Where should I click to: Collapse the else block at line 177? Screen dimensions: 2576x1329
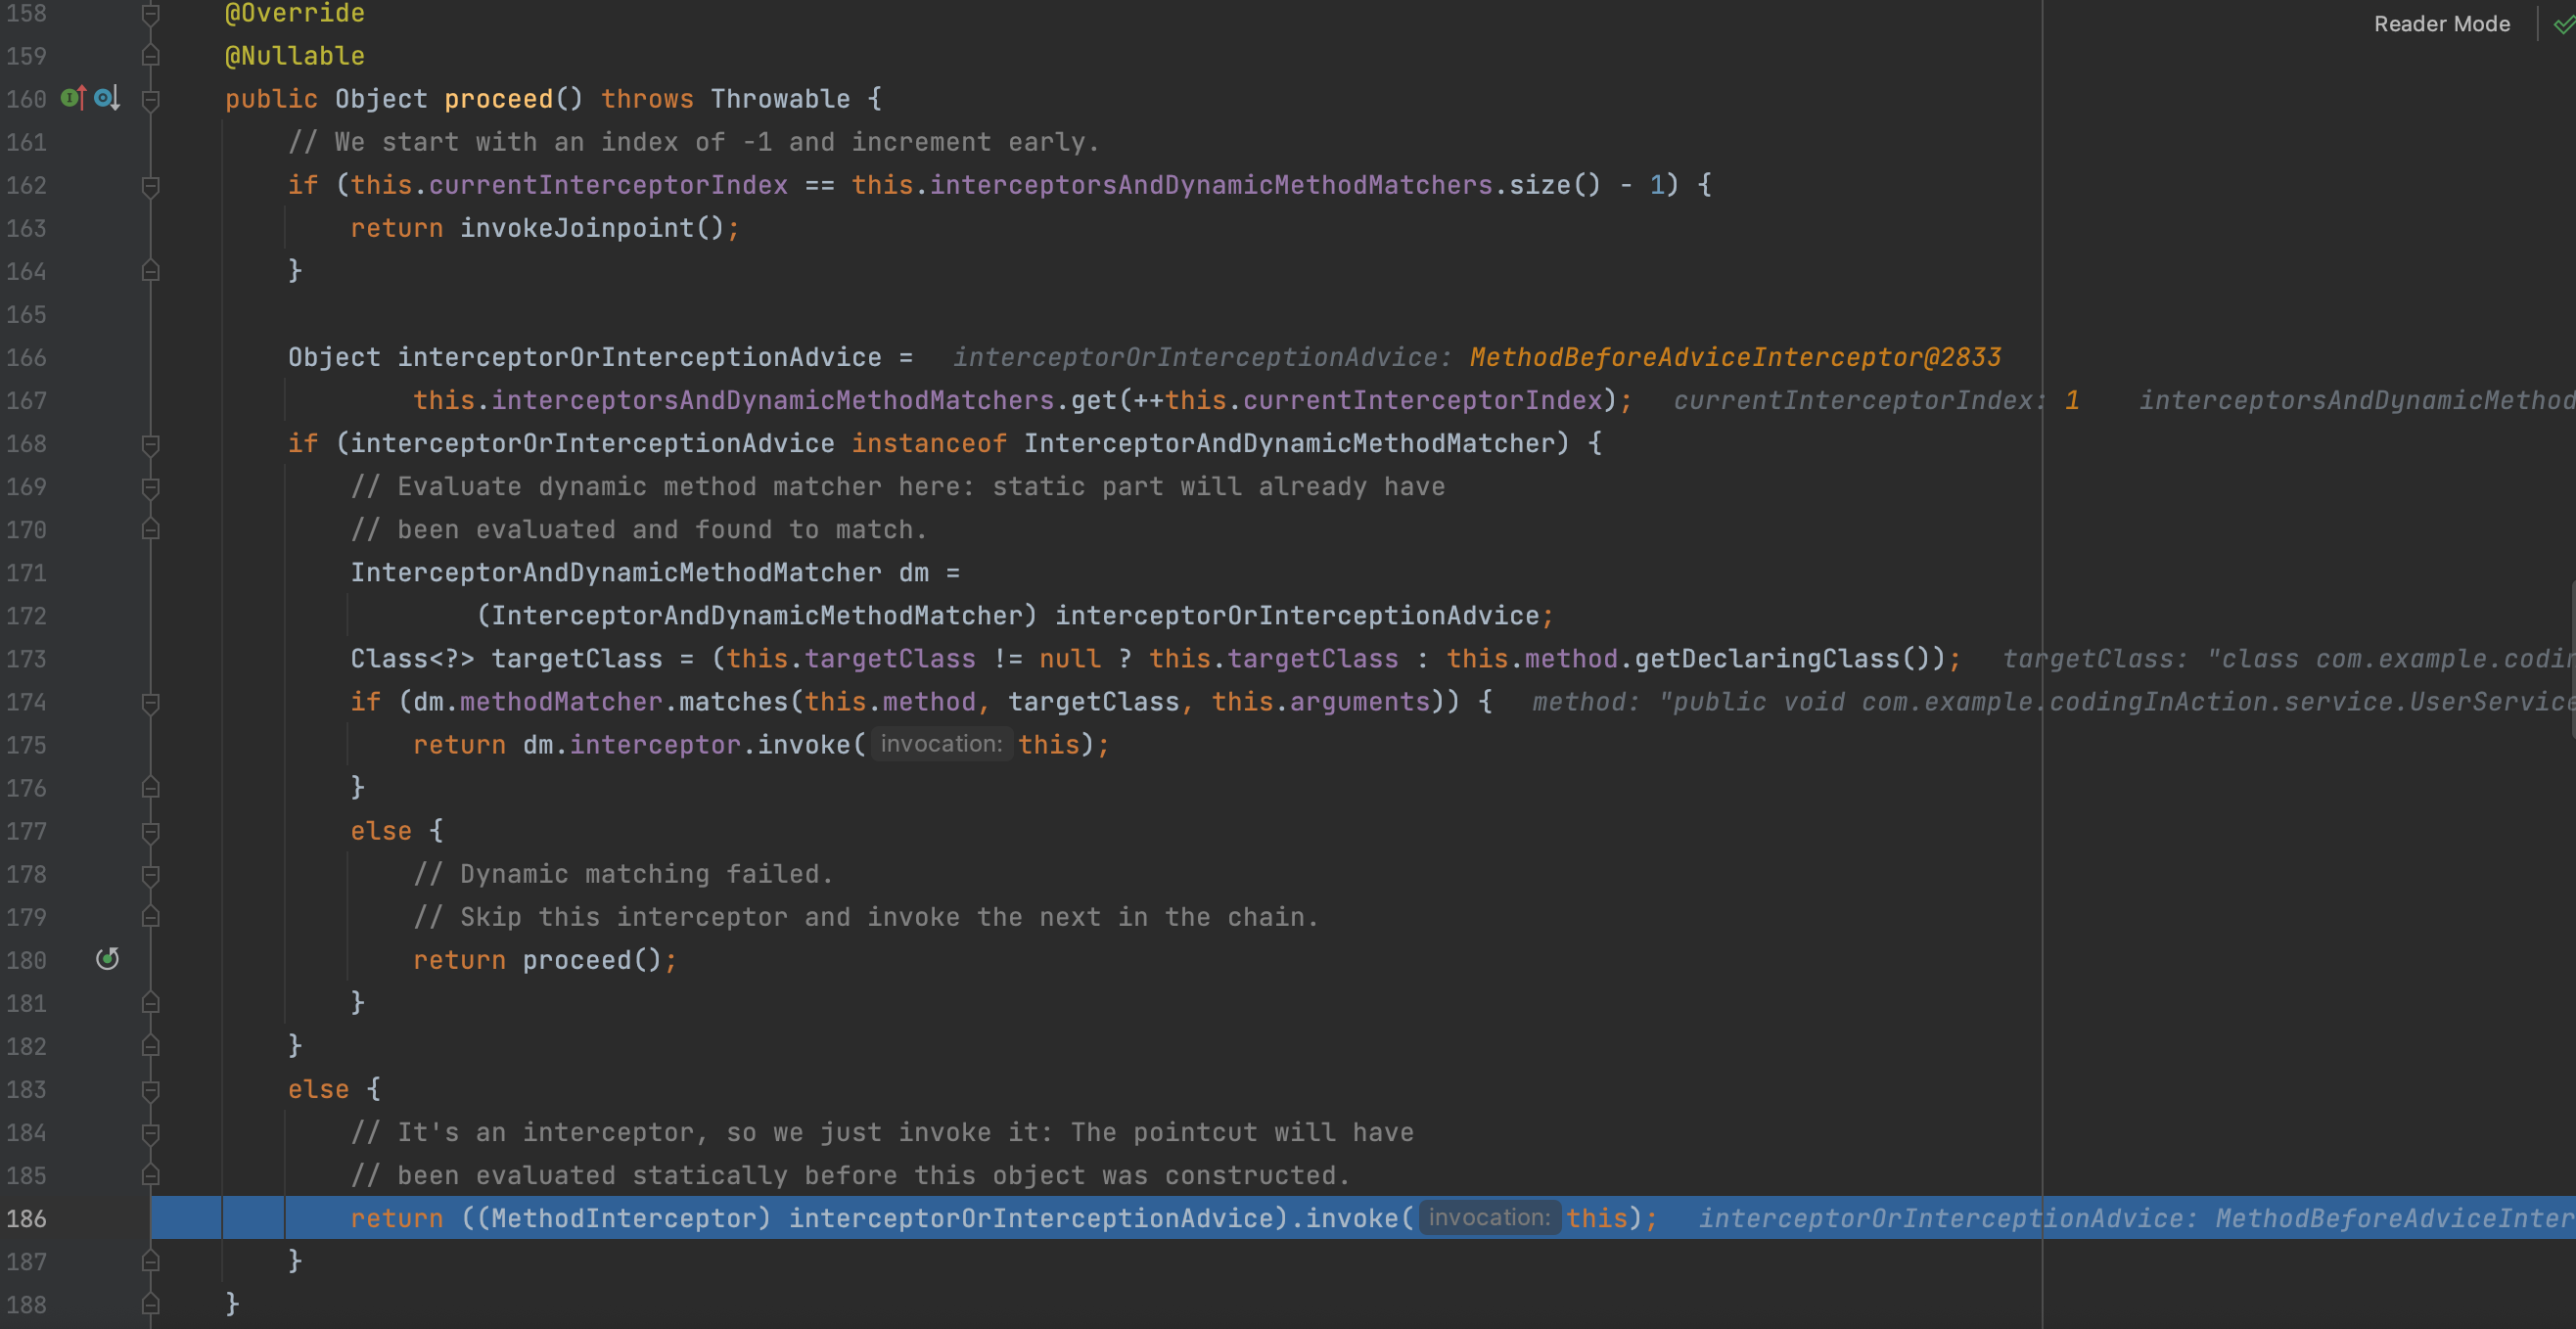tap(151, 831)
